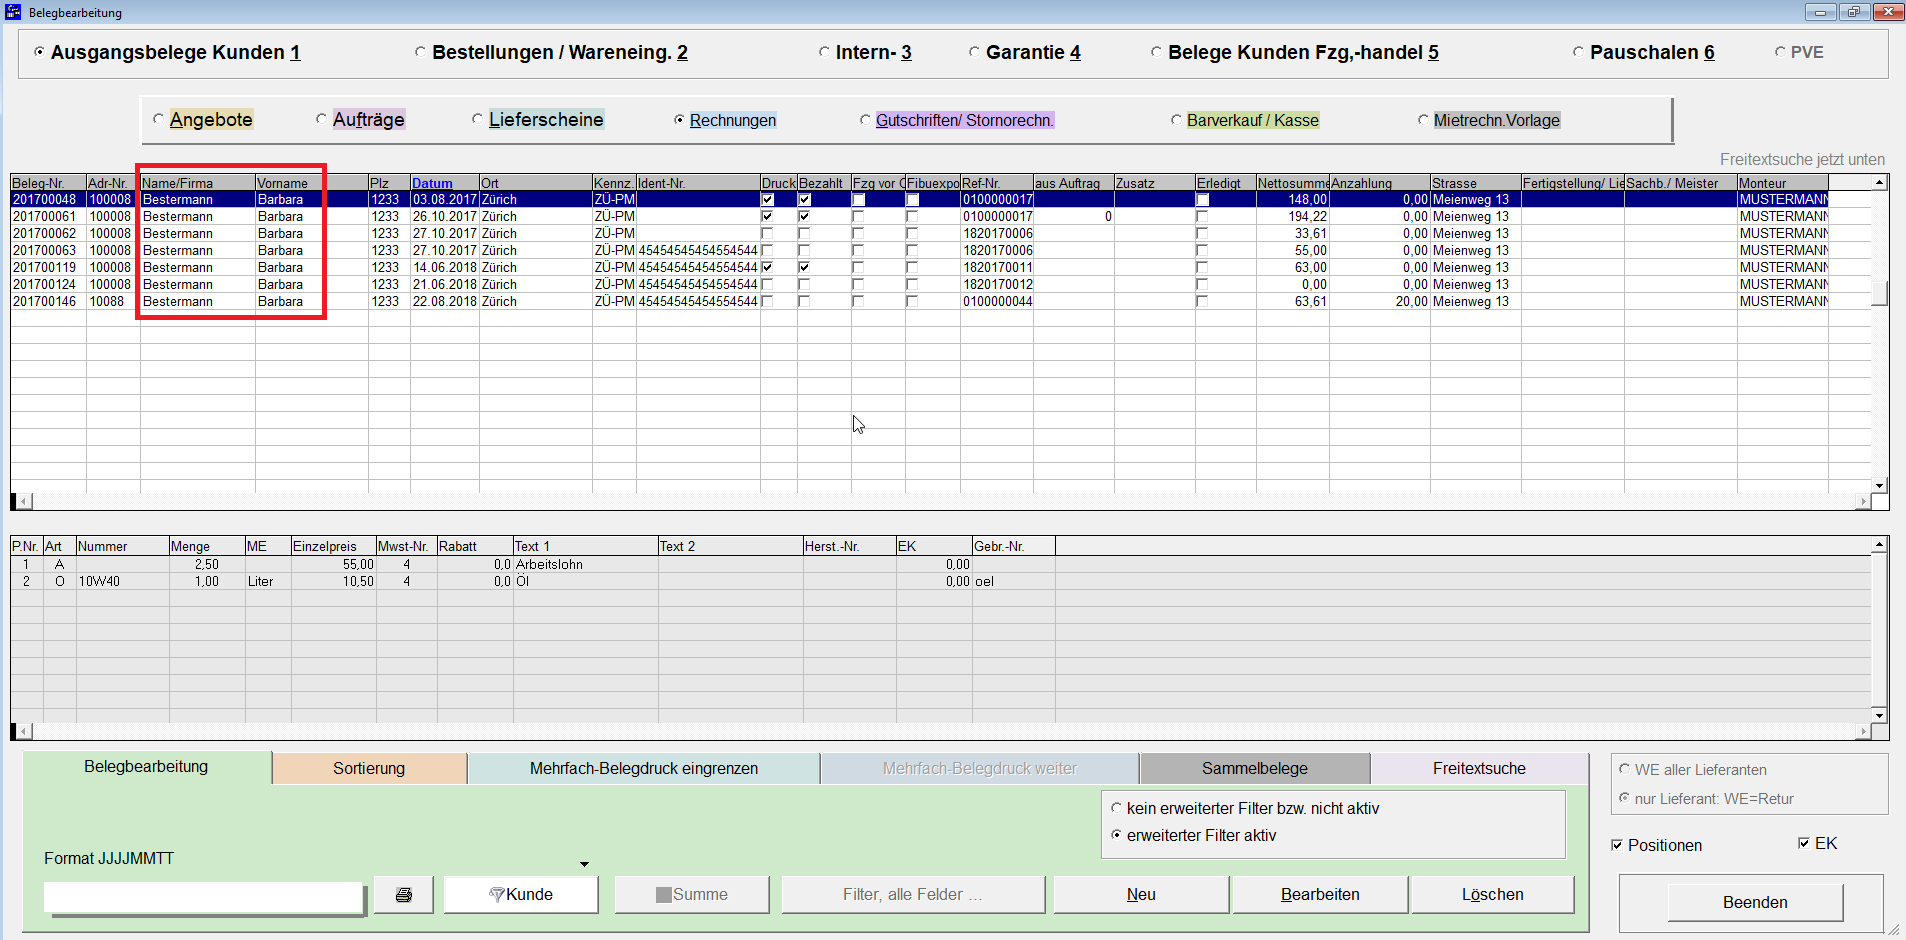Click 'Filter, alle Felder ...' button
The height and width of the screenshot is (940, 1906).
[x=913, y=895]
